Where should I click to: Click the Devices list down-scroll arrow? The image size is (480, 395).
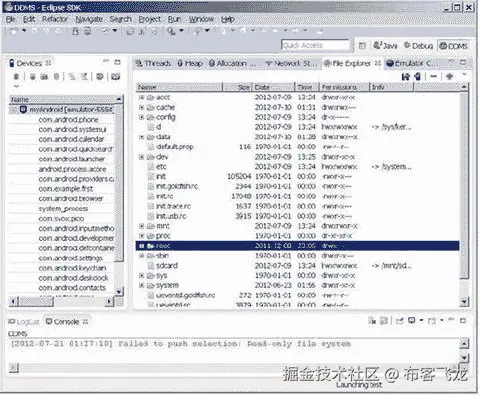[119, 291]
